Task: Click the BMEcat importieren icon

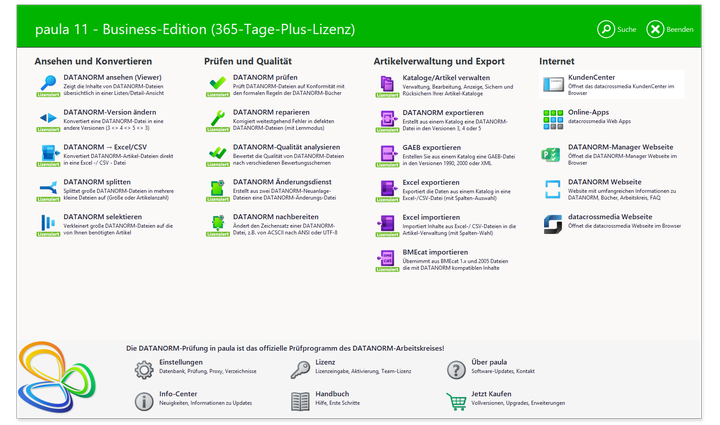Action: 387,258
